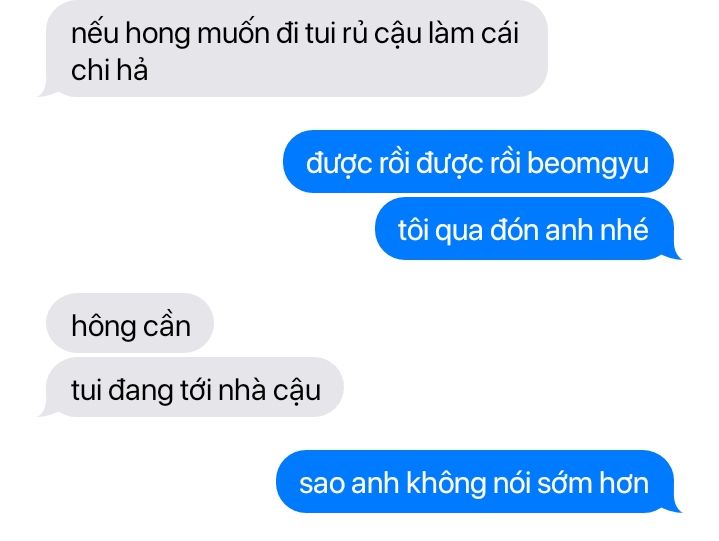Click the words "sao anh" in the last message
The width and height of the screenshot is (719, 541).
(x=349, y=483)
